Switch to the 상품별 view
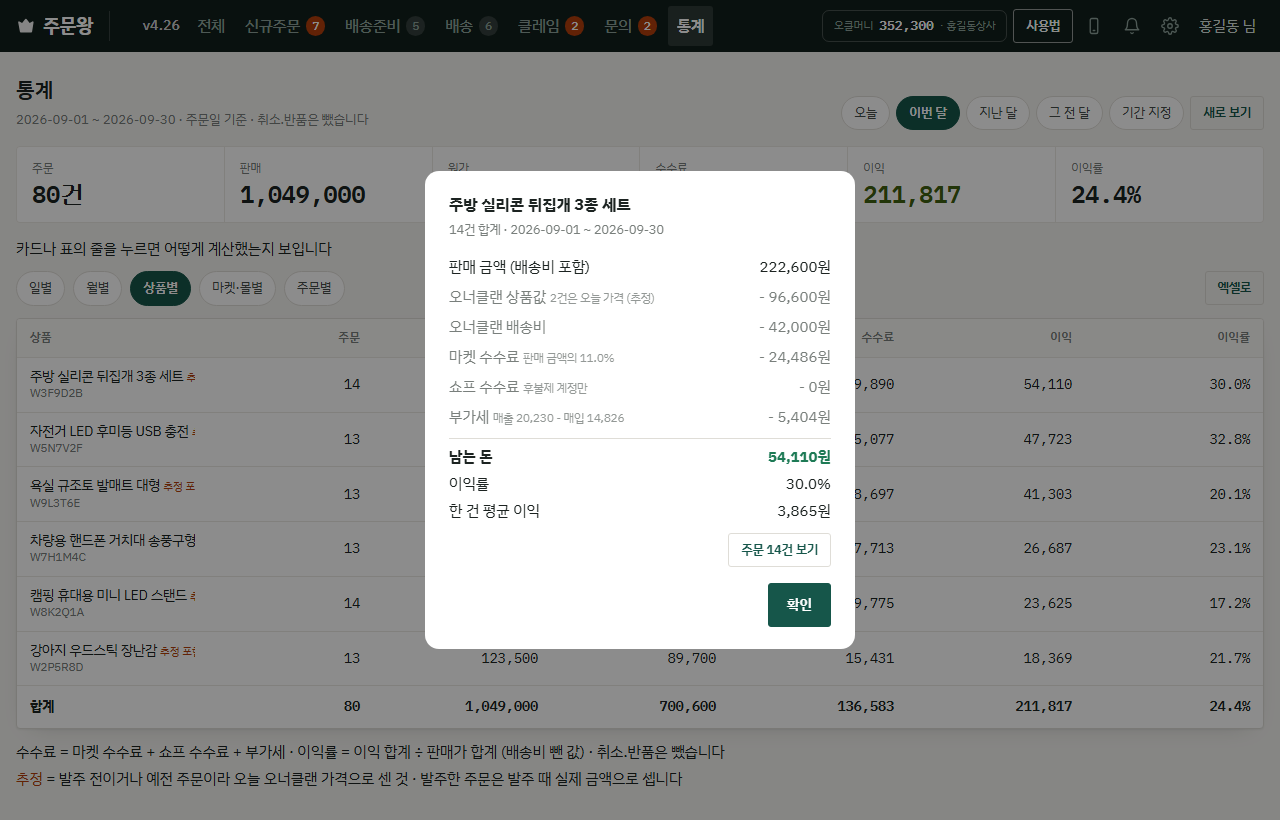 click(160, 288)
